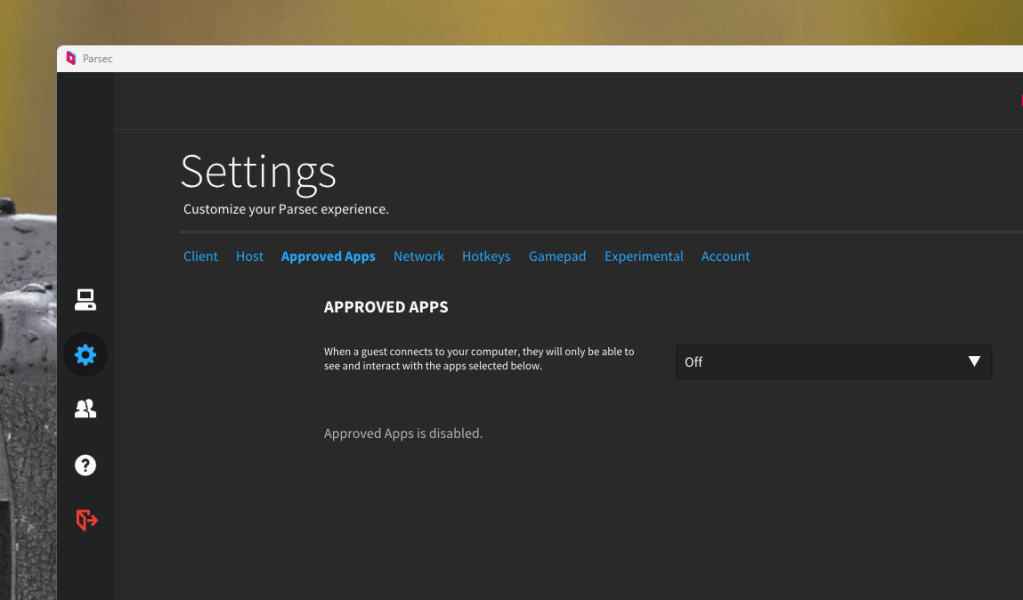Open the Network settings tab
Viewport: 1023px width, 600px height.
(419, 256)
